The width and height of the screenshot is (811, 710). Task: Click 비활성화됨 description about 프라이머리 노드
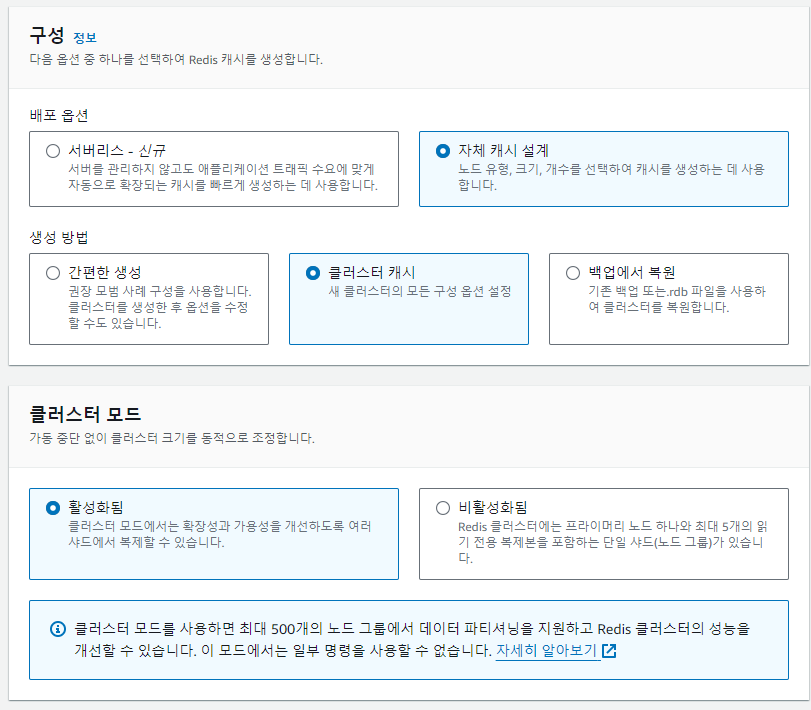(613, 542)
